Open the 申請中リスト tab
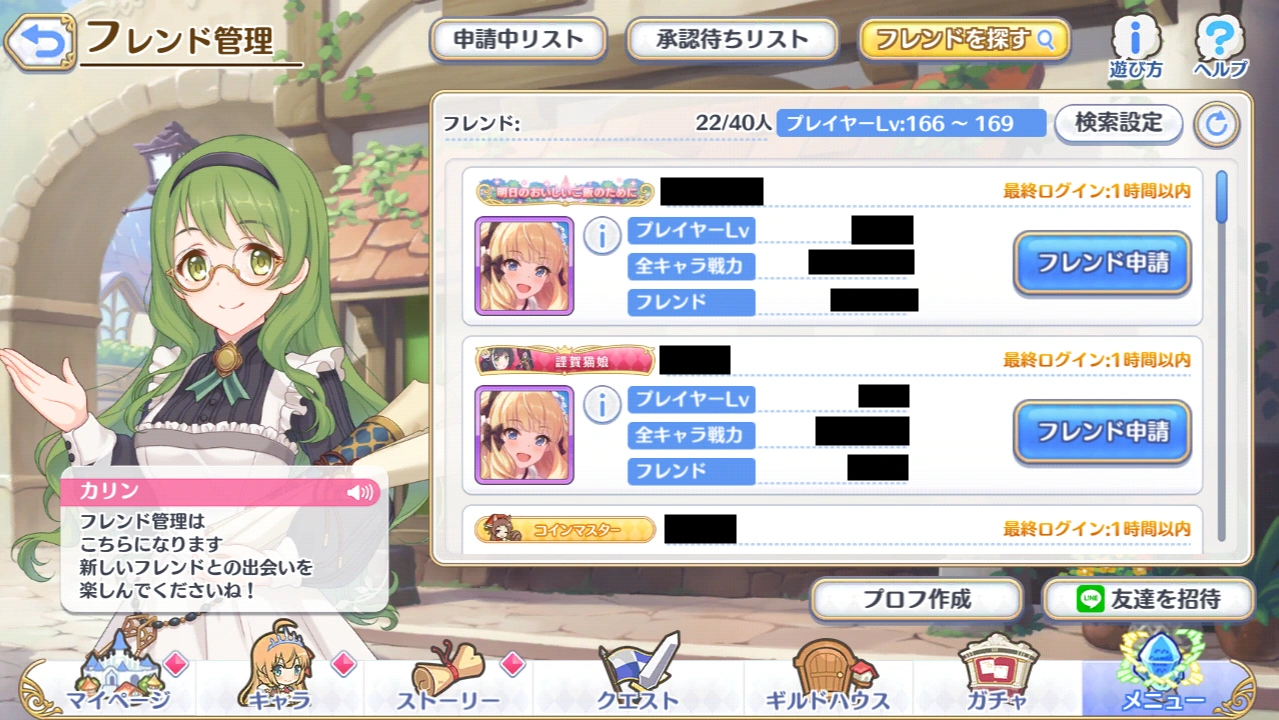Screen dimensions: 1279x720 518,40
